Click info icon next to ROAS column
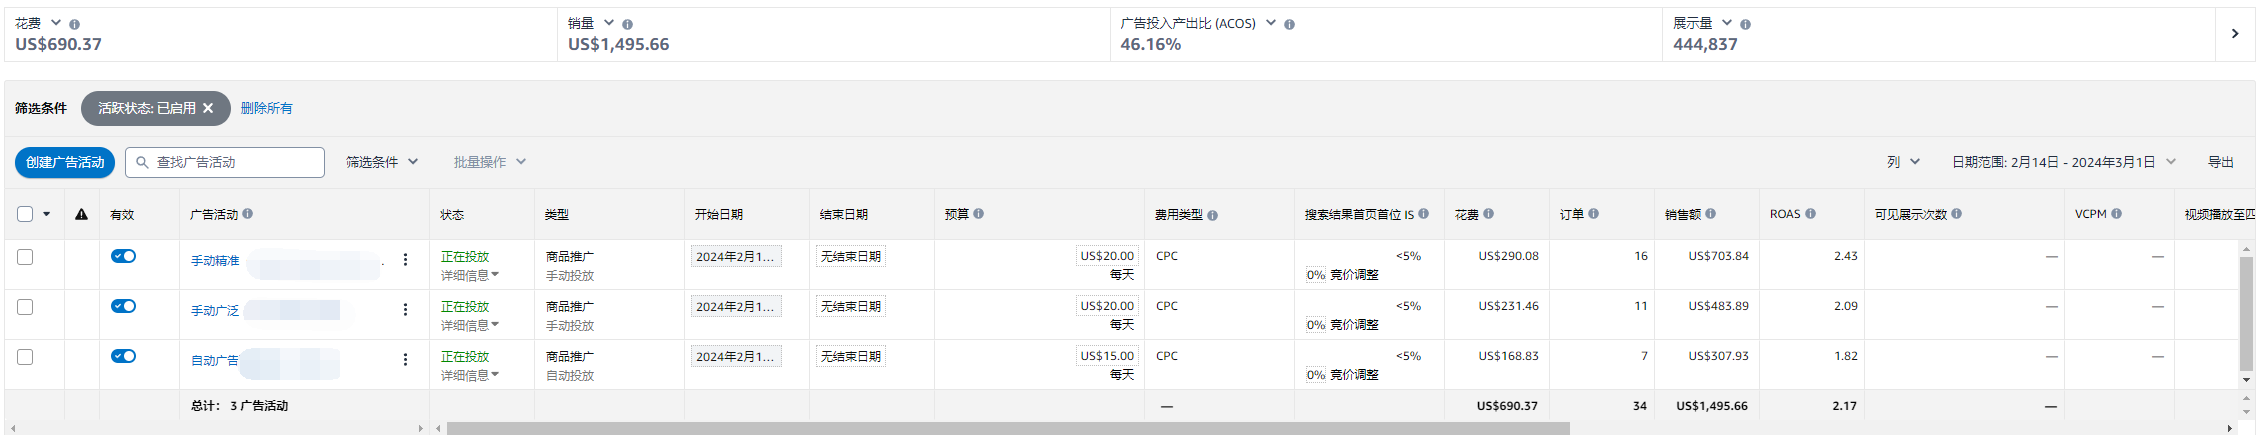Screen dimensions: 2267x435 tap(1811, 214)
